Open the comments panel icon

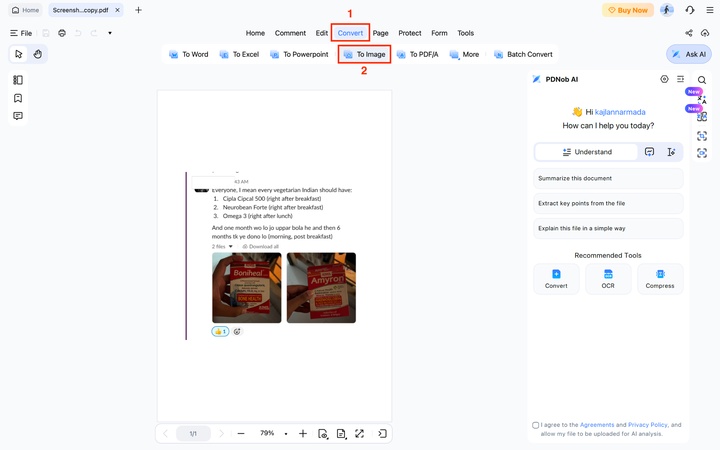pos(18,116)
